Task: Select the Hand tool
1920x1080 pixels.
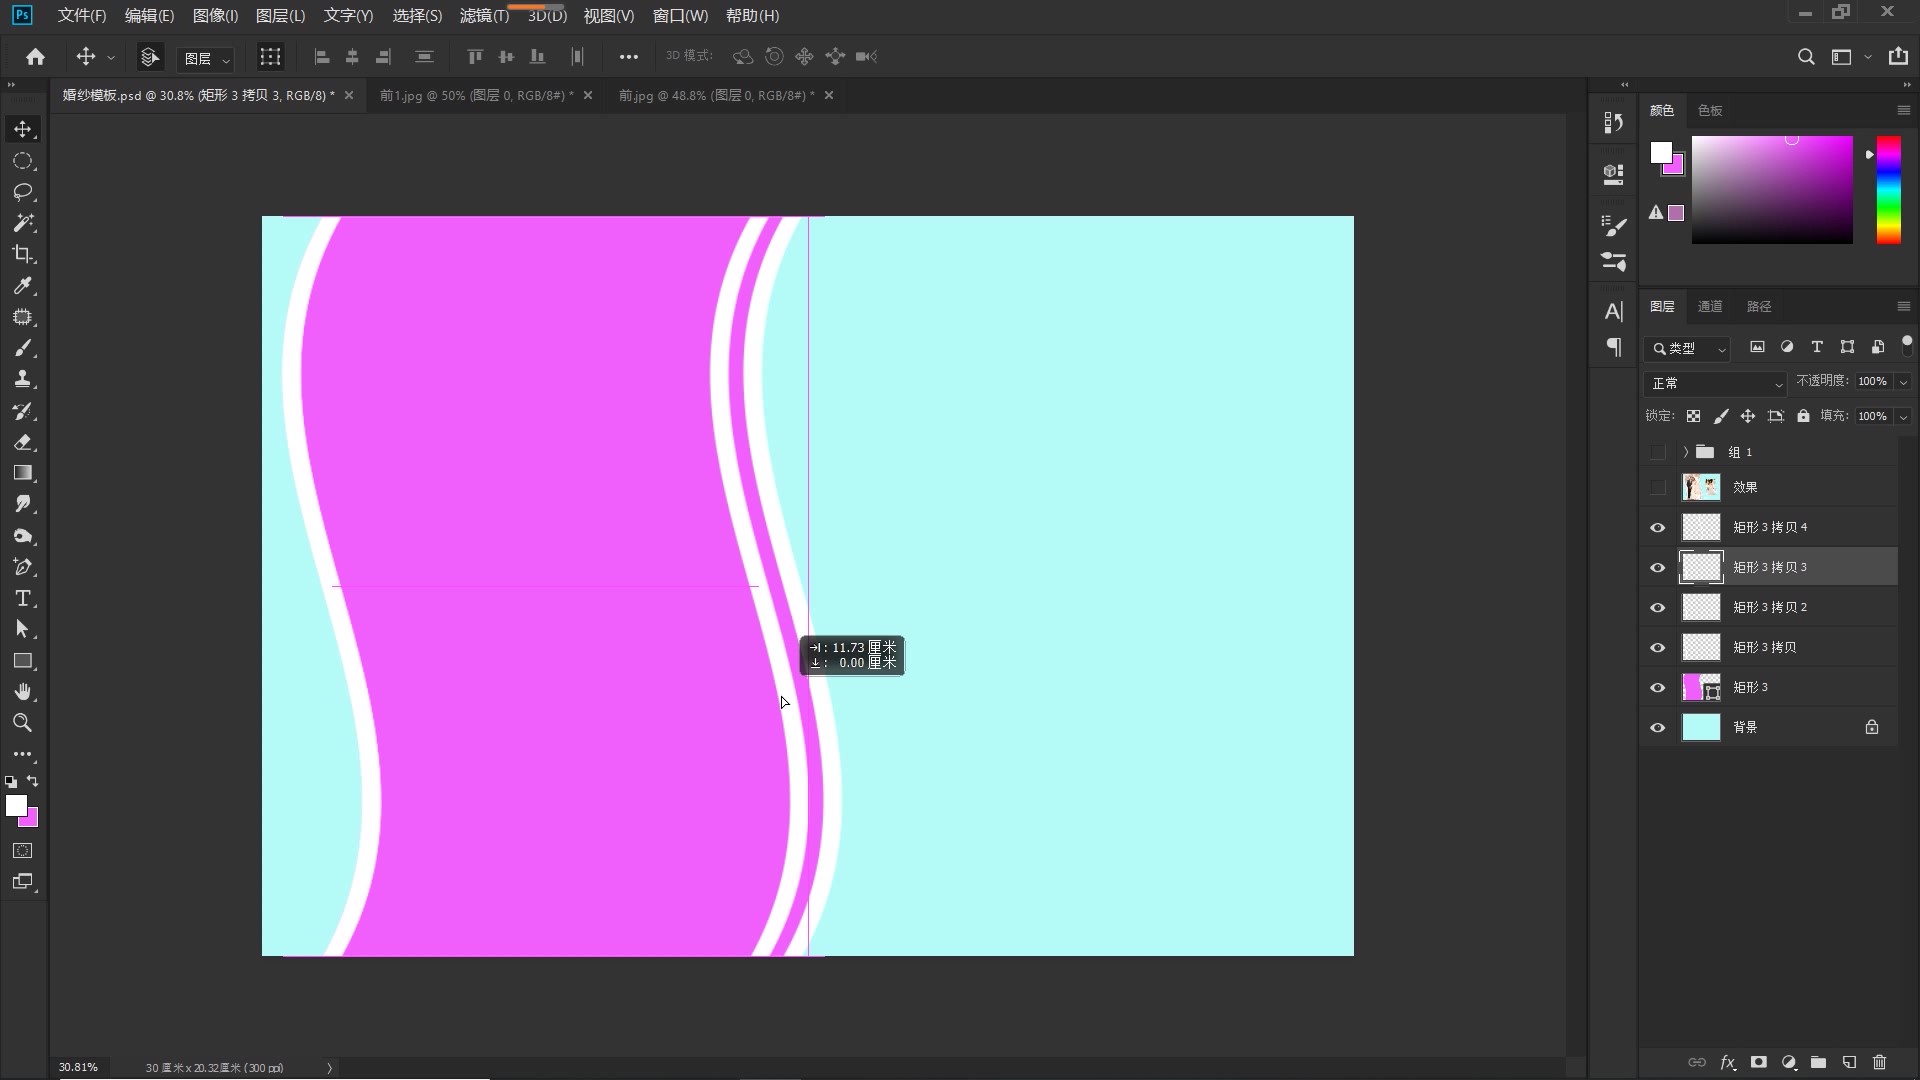Action: click(x=23, y=692)
